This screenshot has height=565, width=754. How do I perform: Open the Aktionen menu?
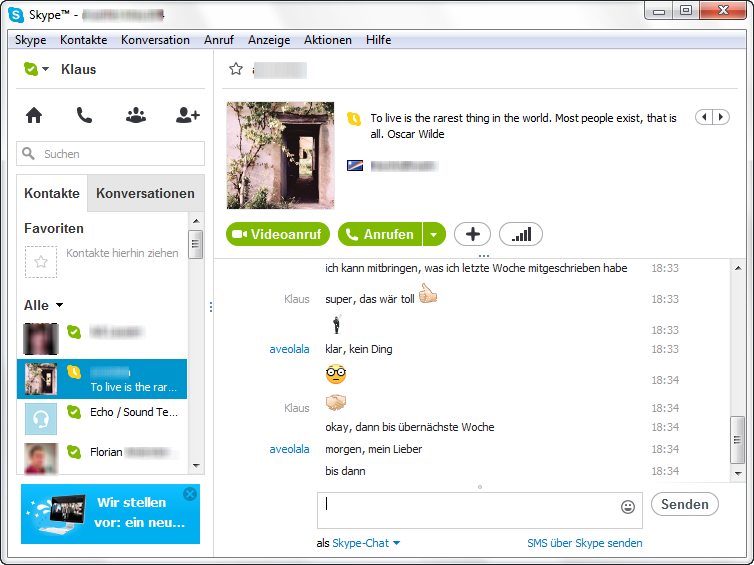pyautogui.click(x=327, y=40)
